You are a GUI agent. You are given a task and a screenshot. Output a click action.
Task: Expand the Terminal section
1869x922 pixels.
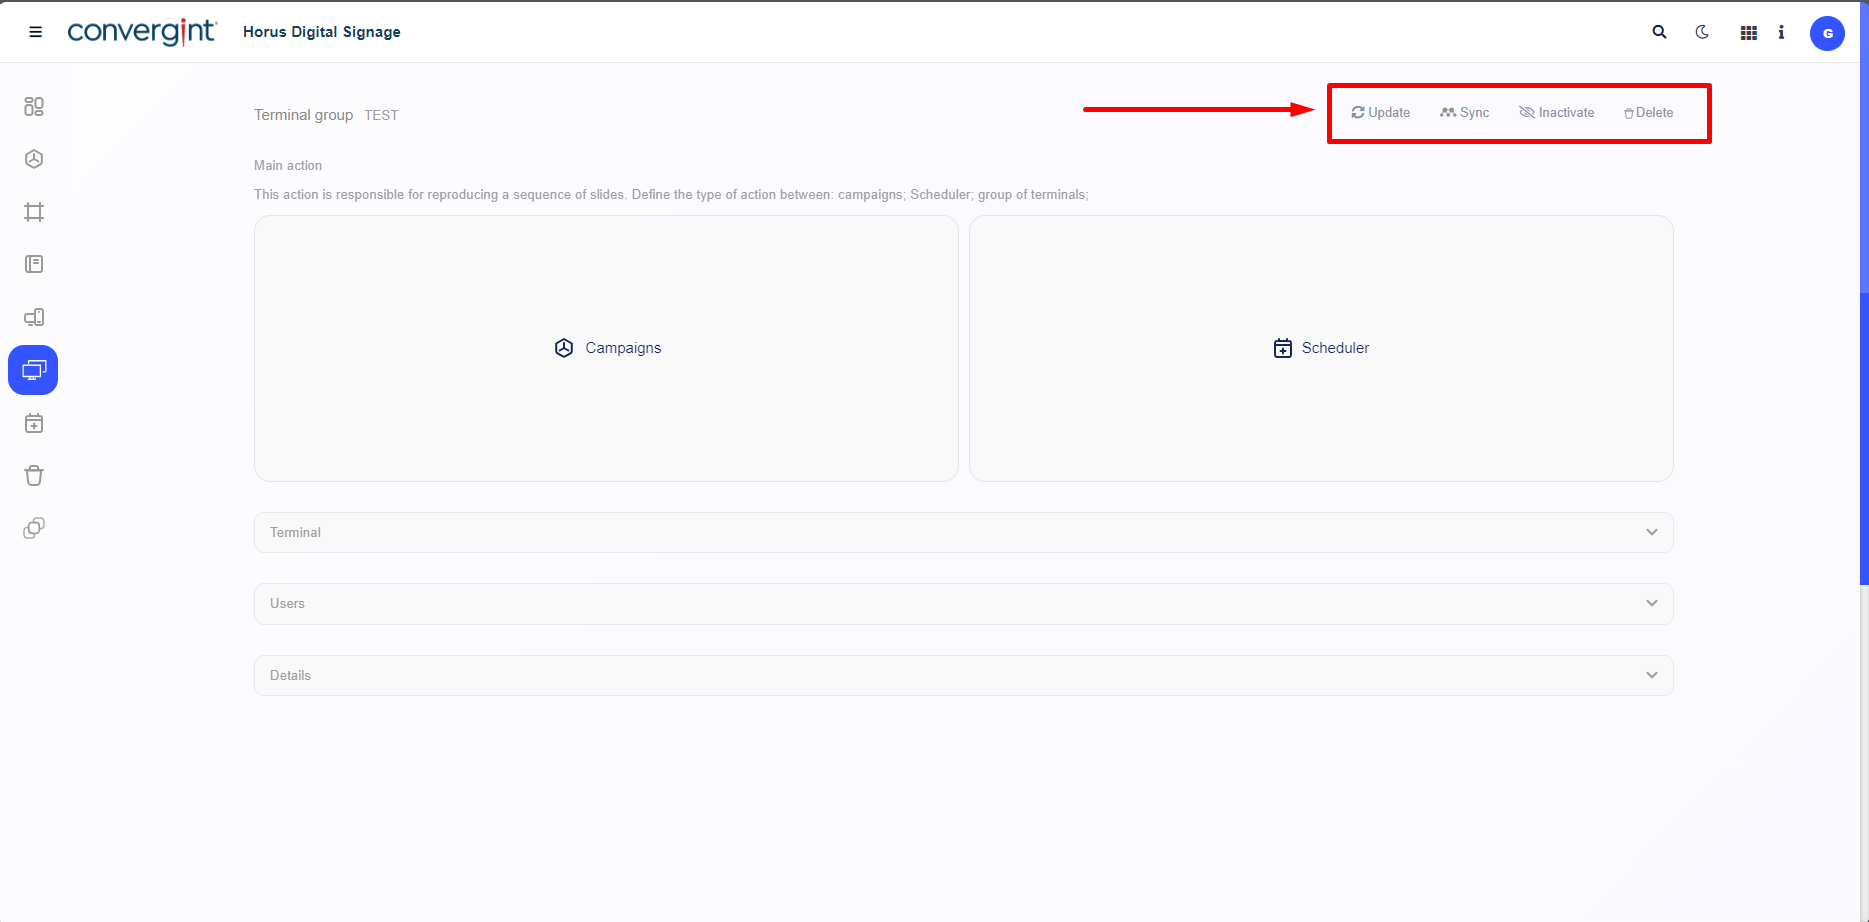(x=963, y=532)
